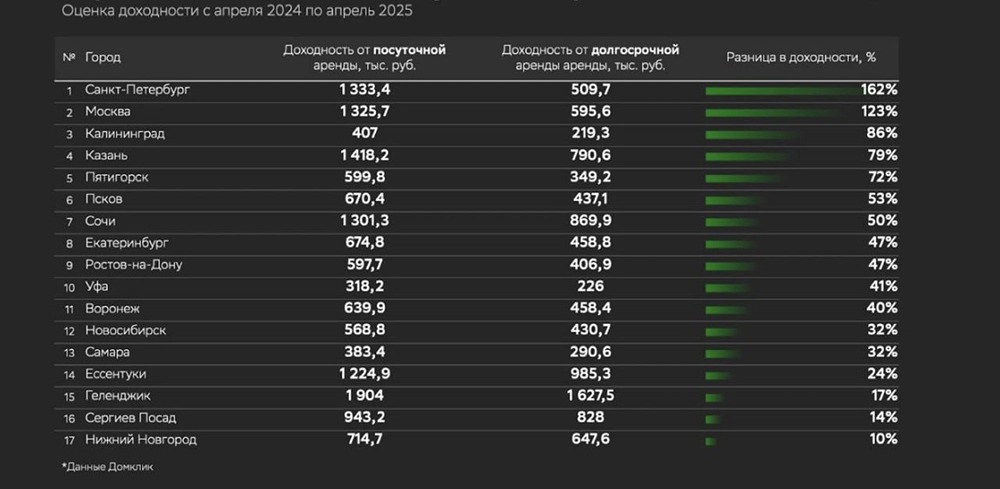Click the Оценка доходности subtitle text
The height and width of the screenshot is (489, 1000).
click(x=236, y=13)
